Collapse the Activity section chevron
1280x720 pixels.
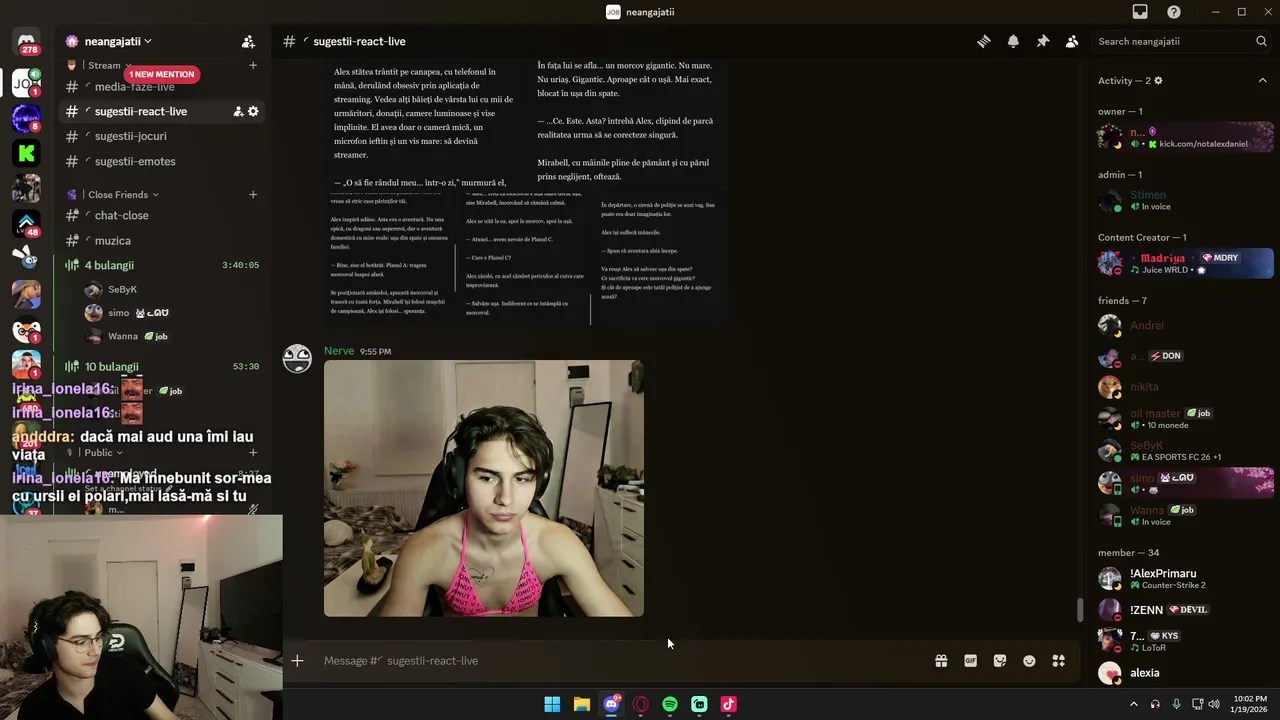(1262, 81)
